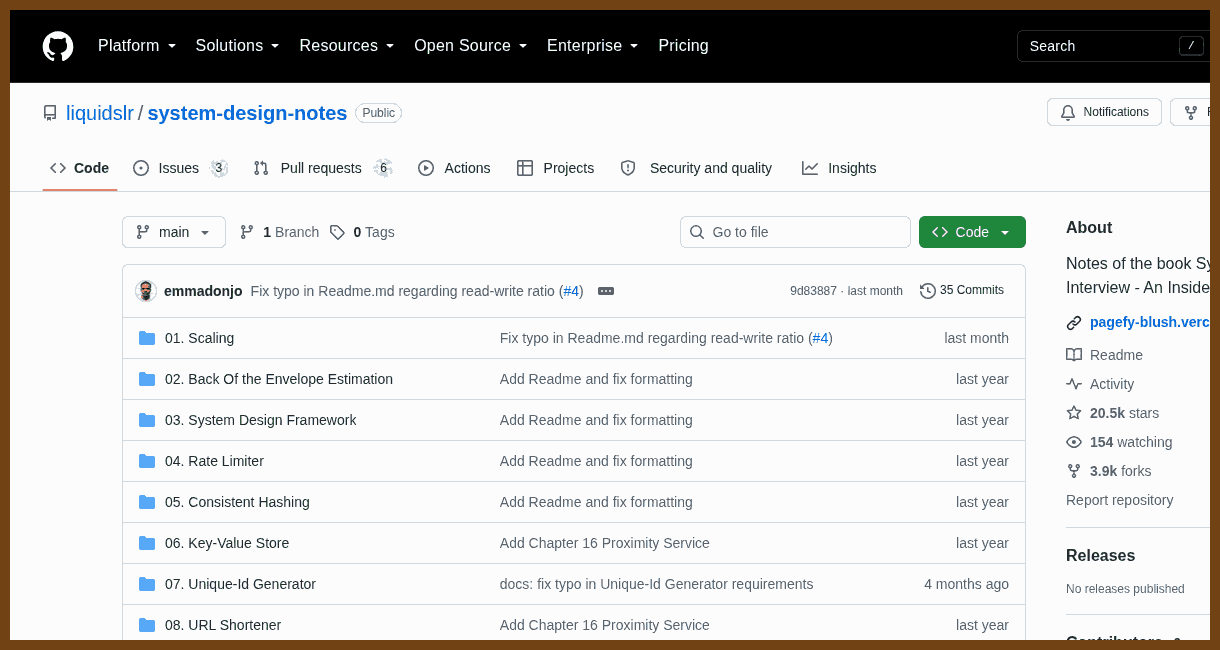Open the liquidslr owner profile link
Viewport: 1220px width, 650px height.
coord(100,113)
